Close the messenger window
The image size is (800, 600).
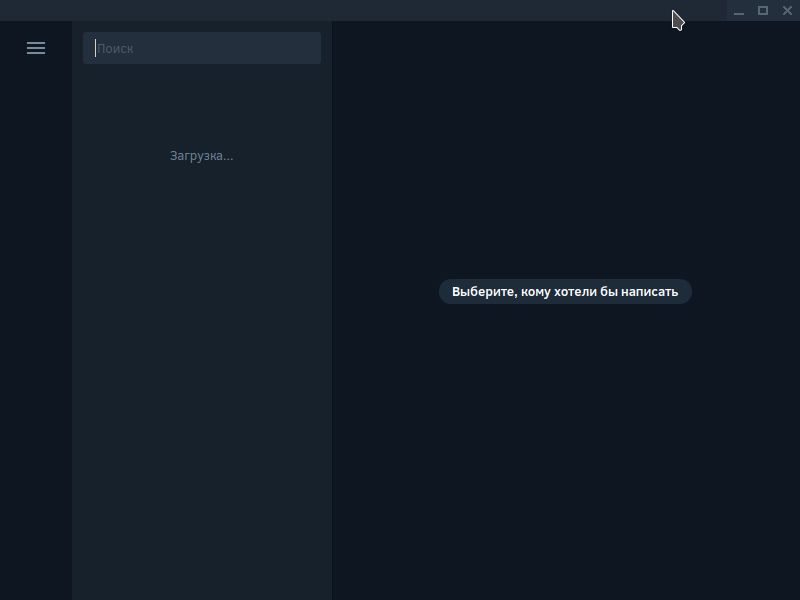[x=787, y=11]
